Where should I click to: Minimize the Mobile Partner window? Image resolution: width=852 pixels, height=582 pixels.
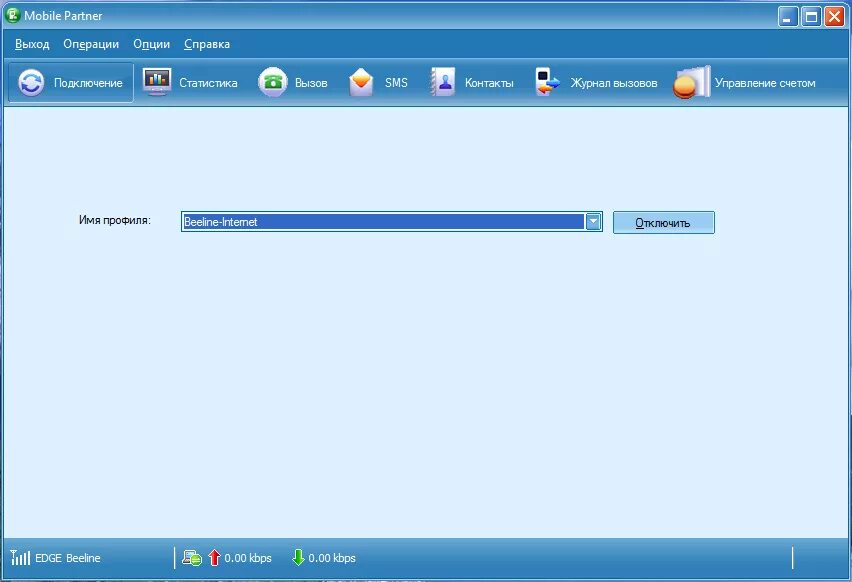(788, 16)
